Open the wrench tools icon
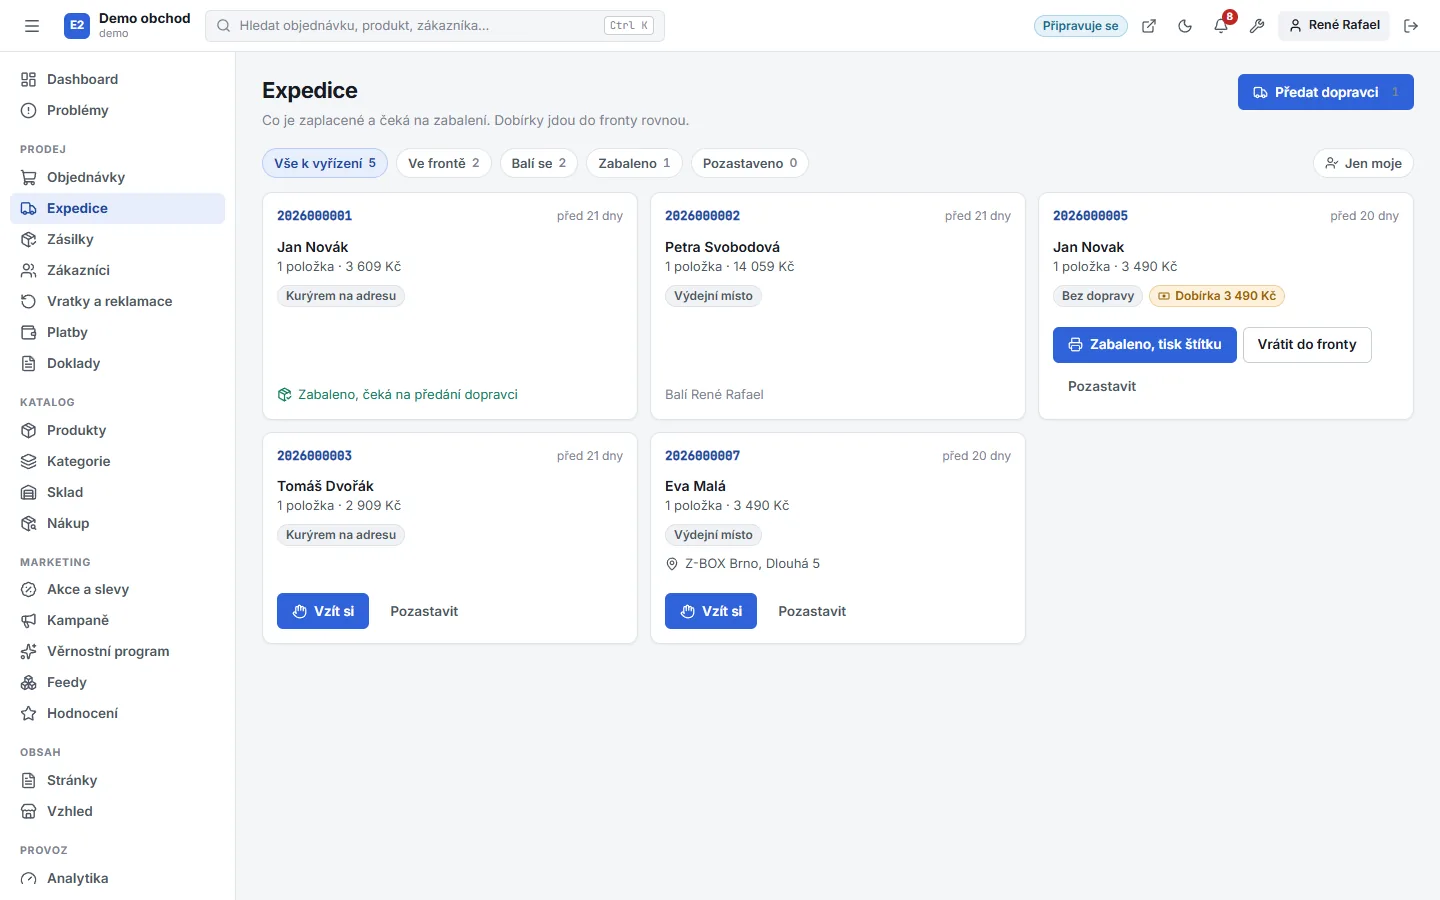The height and width of the screenshot is (900, 1440). [x=1257, y=26]
